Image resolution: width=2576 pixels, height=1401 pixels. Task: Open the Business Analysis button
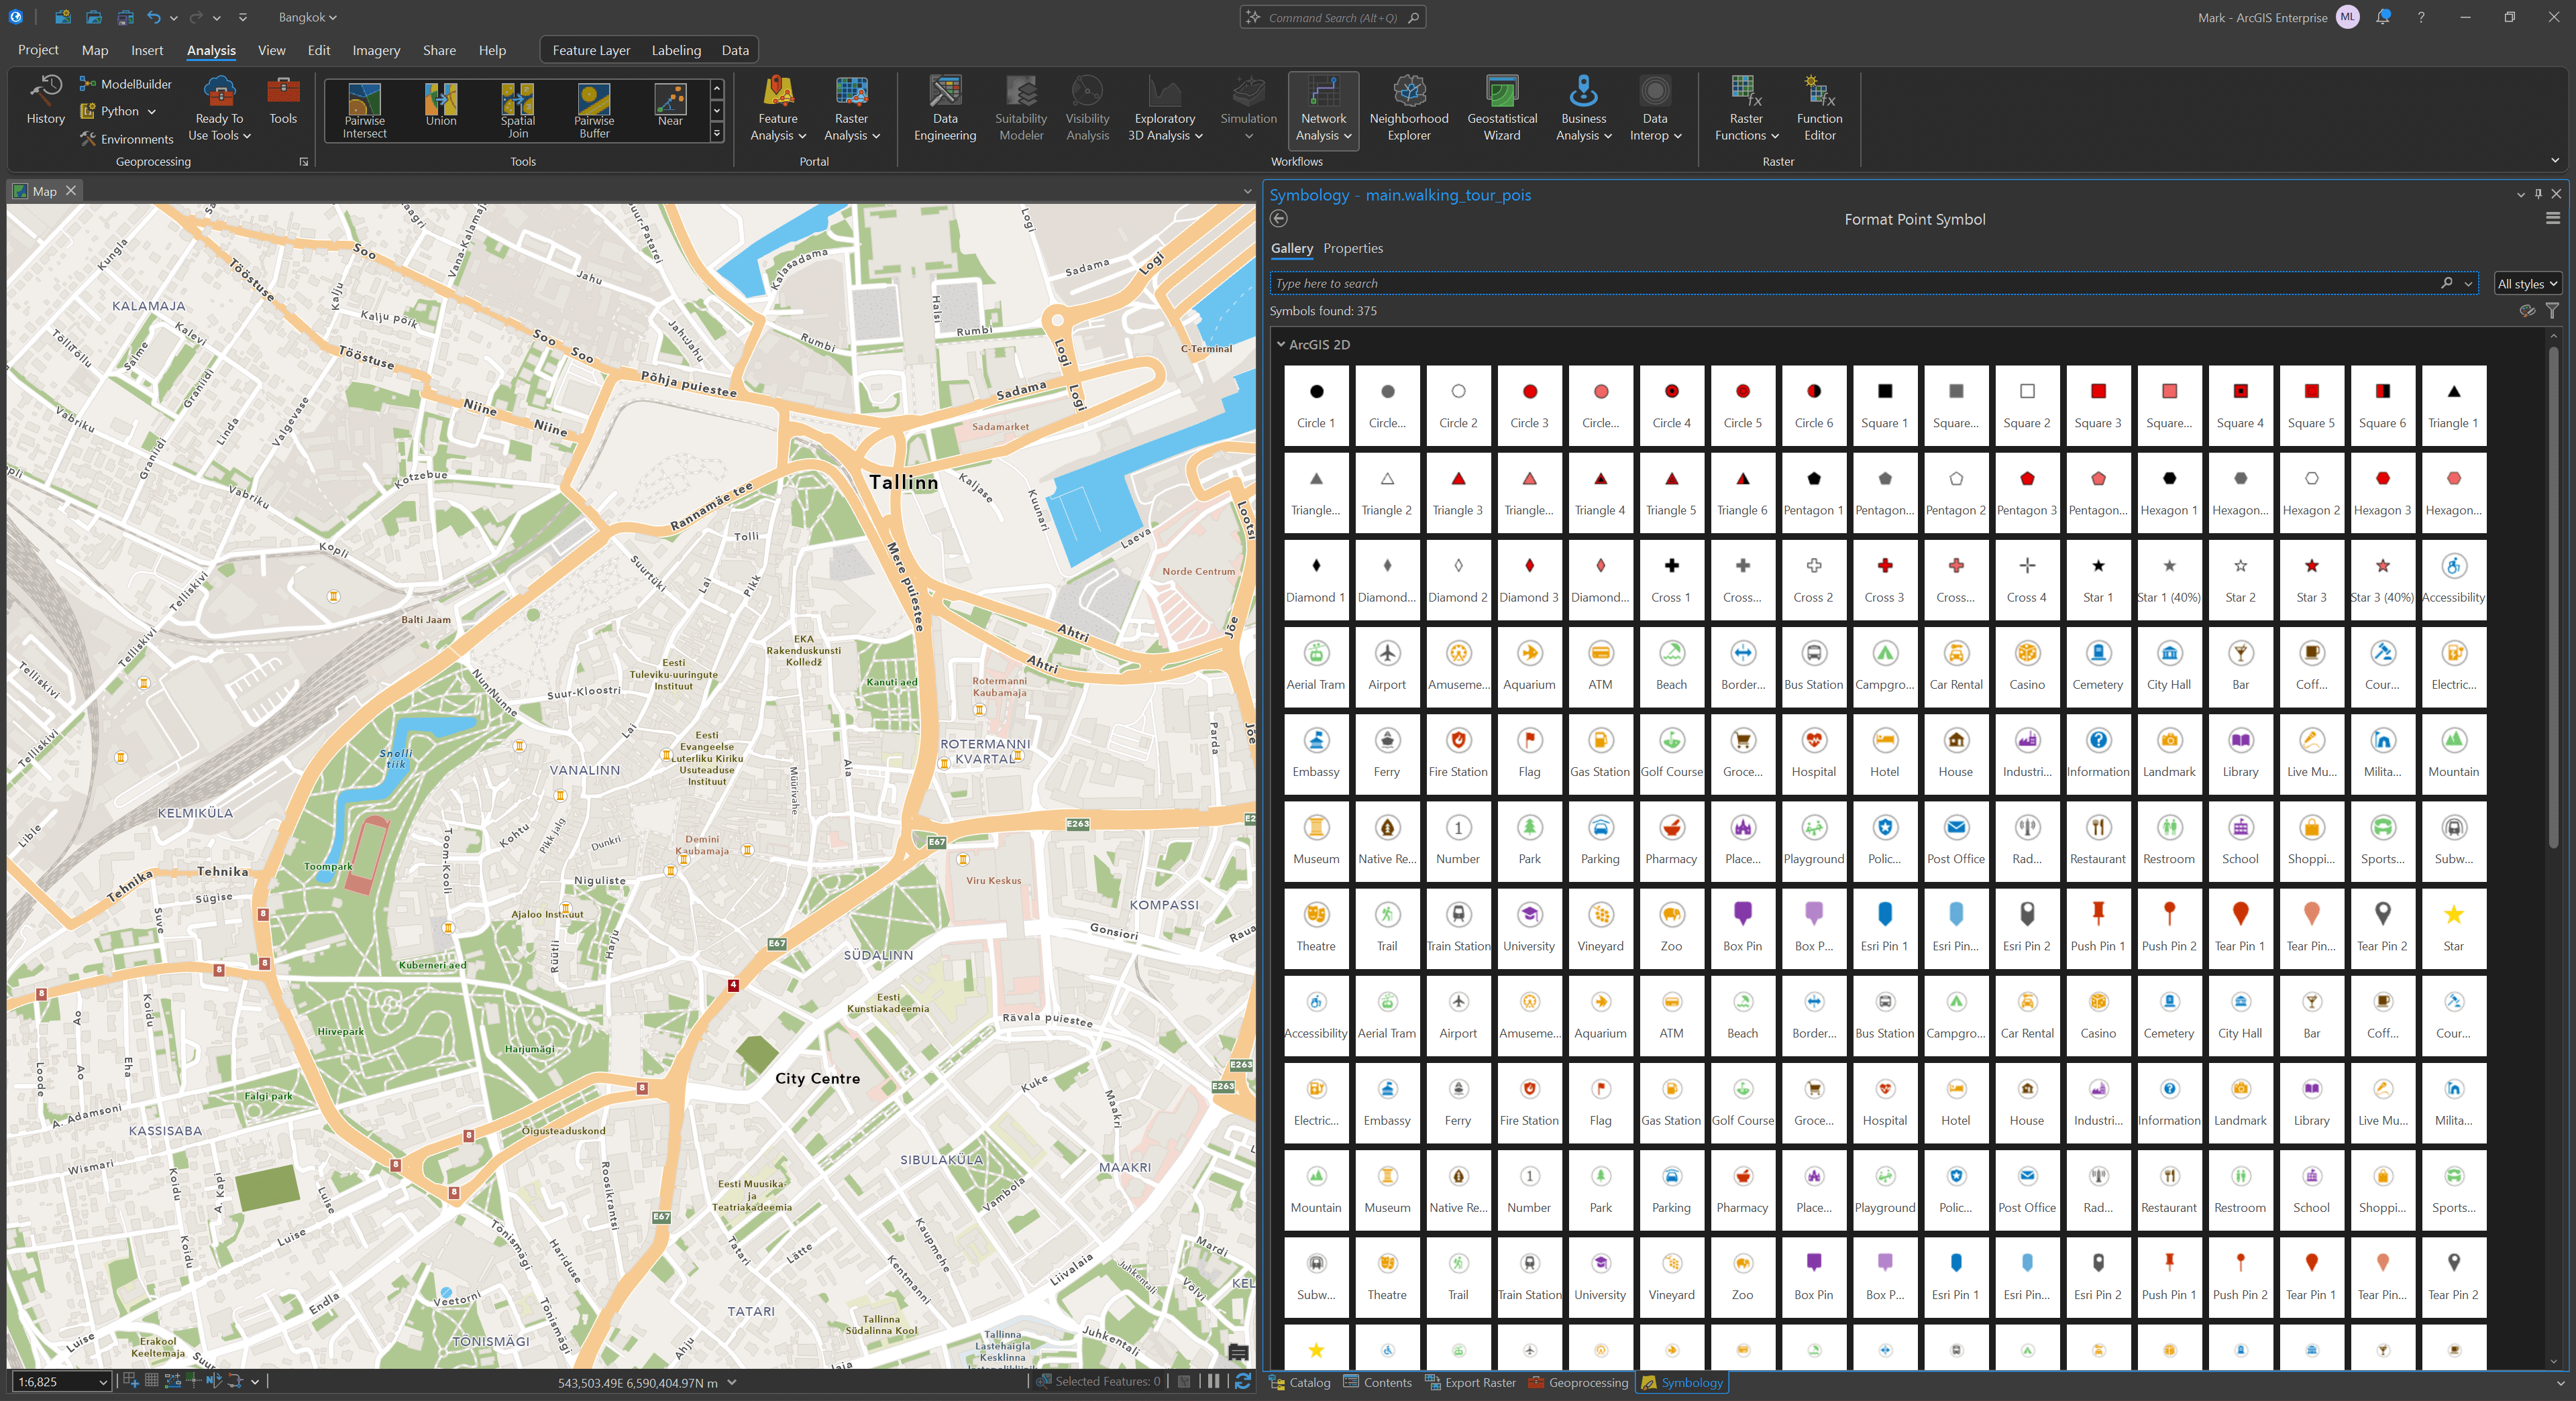click(1583, 108)
